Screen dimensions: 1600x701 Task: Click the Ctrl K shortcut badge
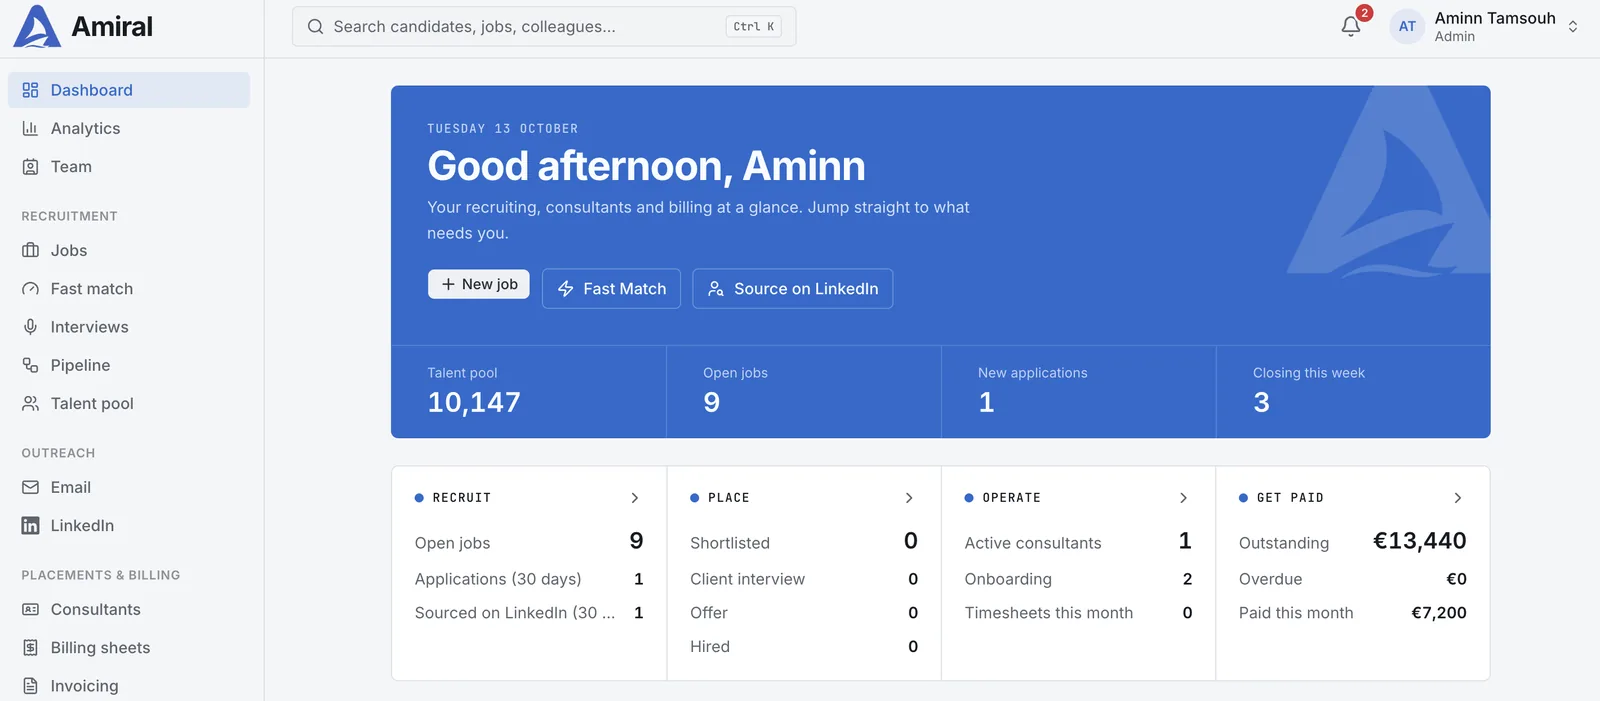pos(754,27)
